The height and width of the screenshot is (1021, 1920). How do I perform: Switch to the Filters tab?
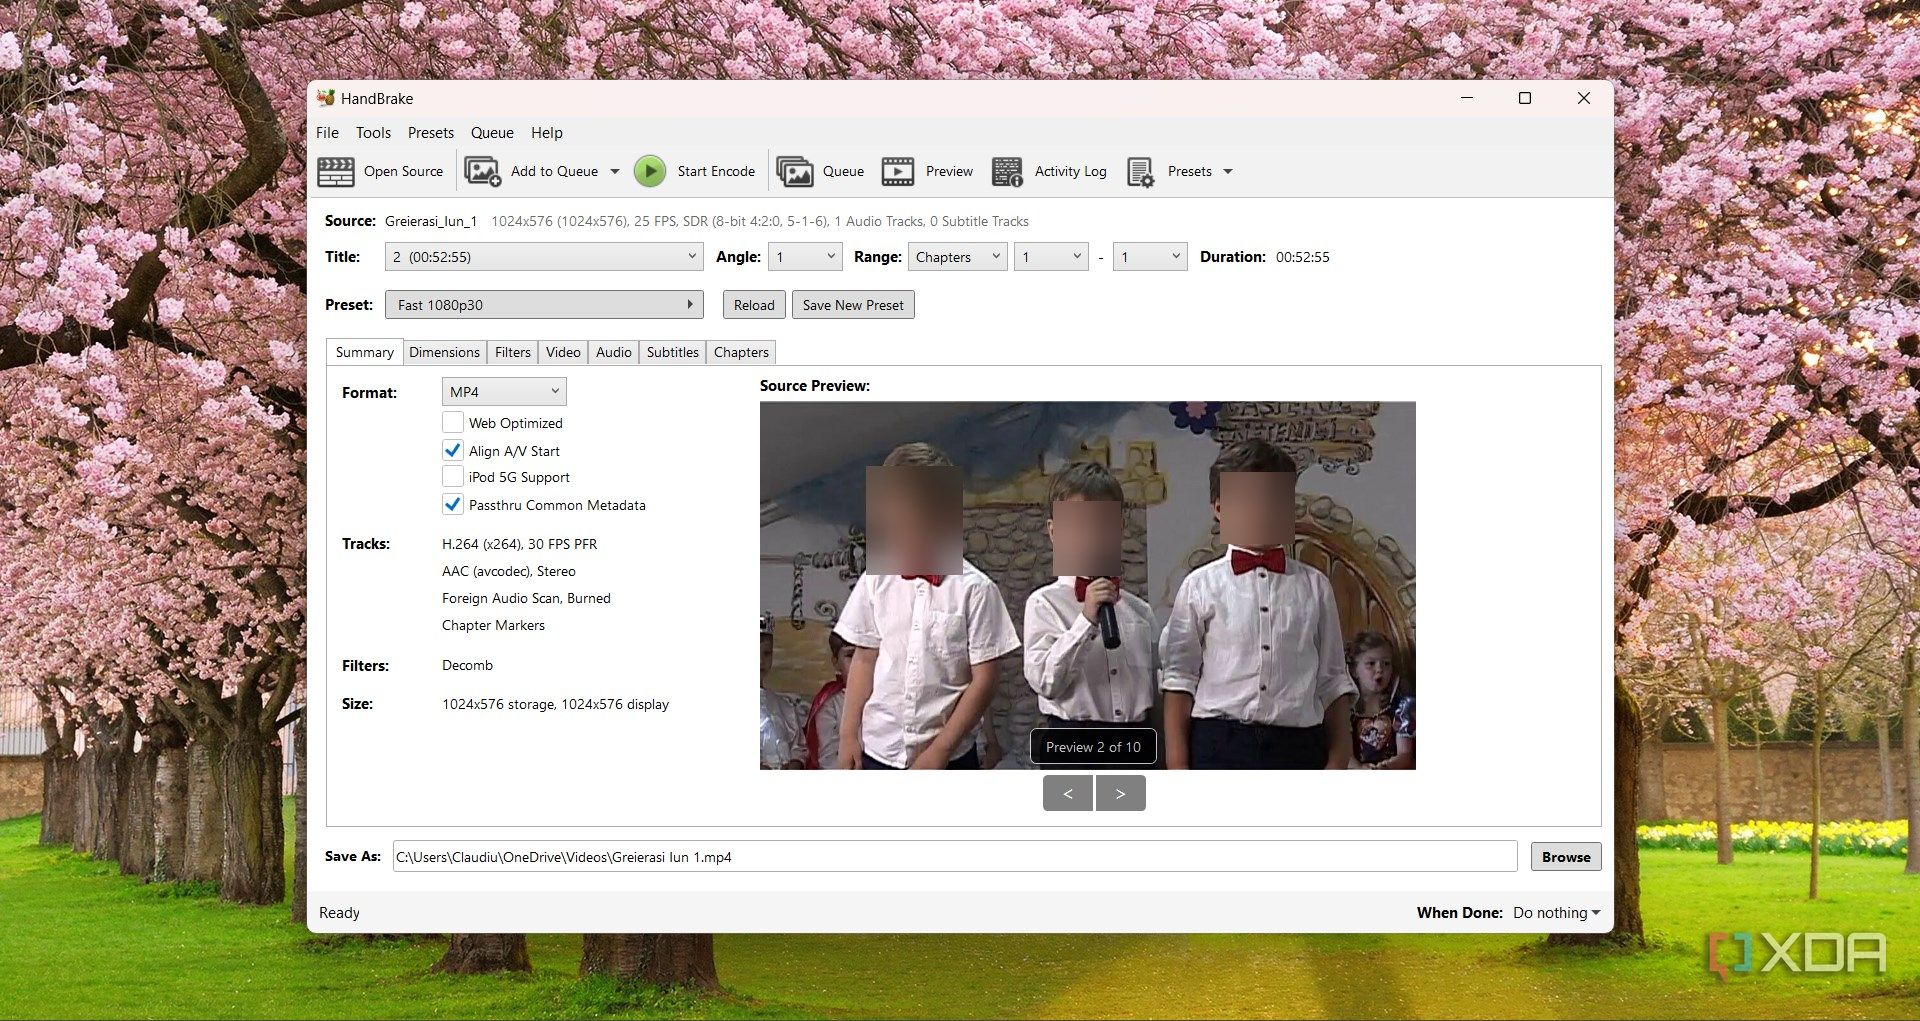click(513, 352)
